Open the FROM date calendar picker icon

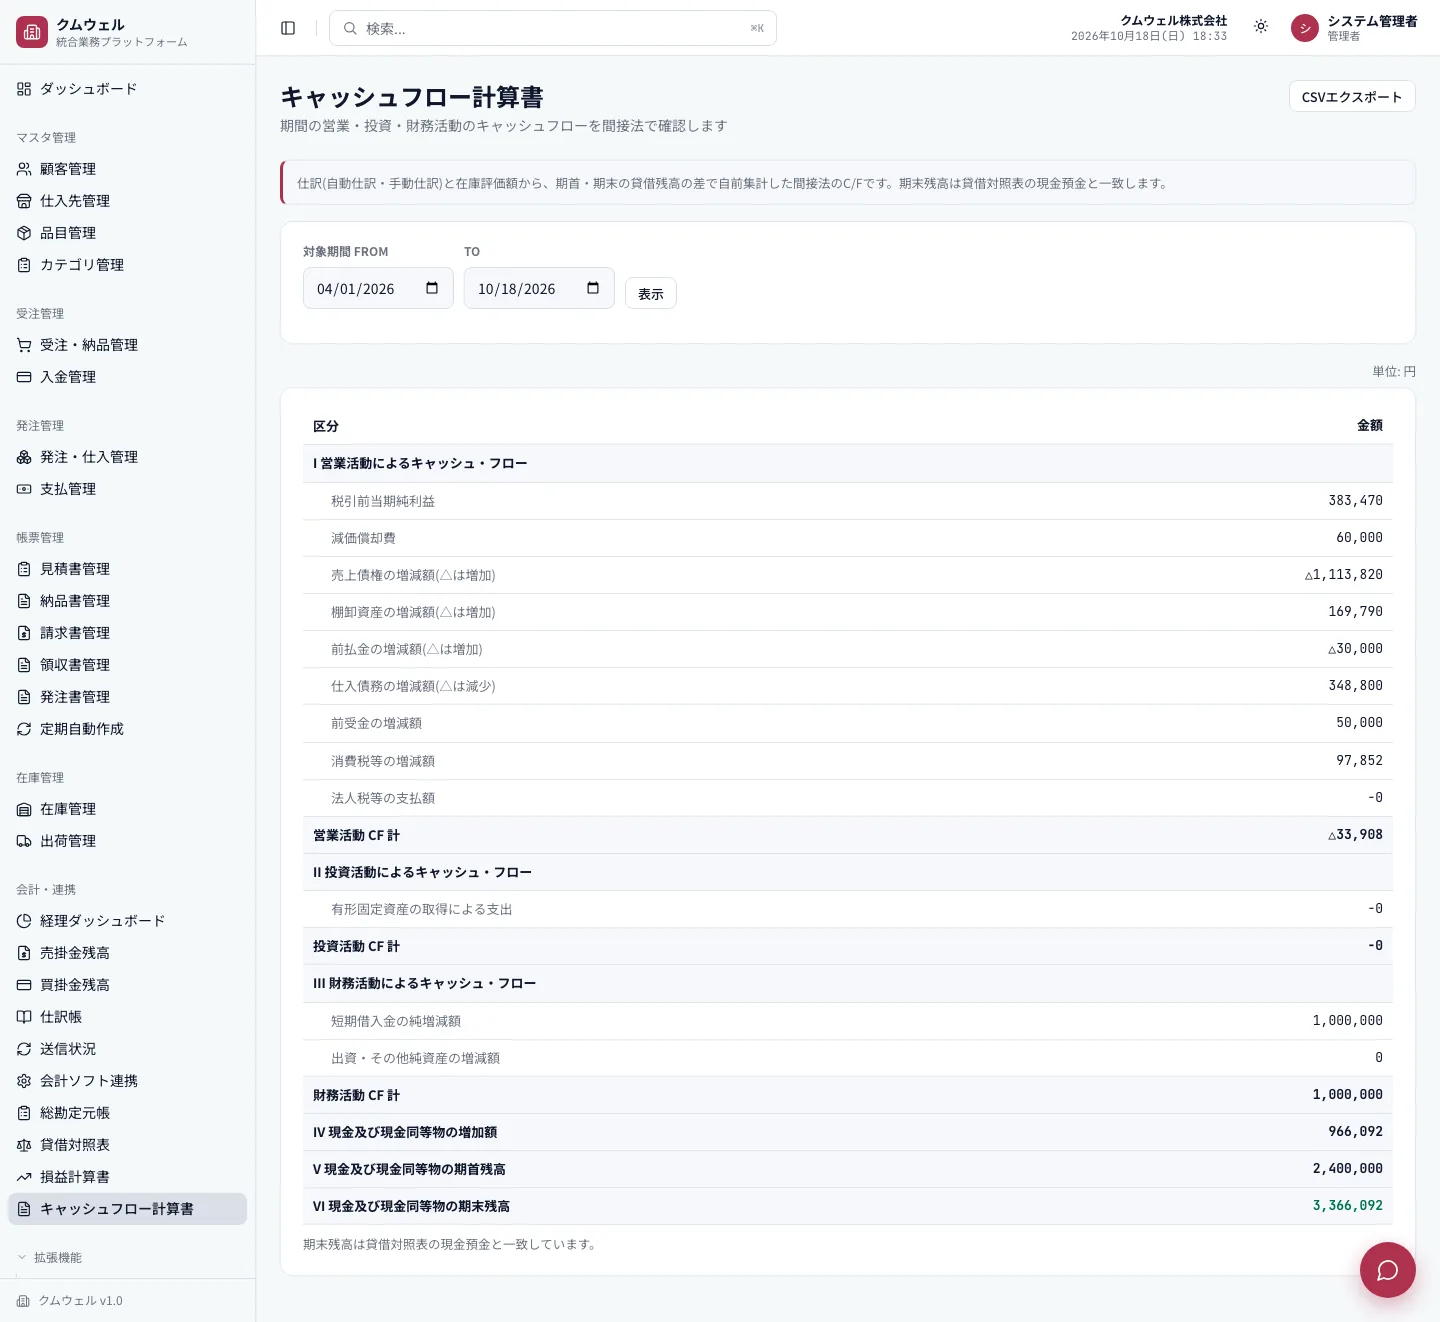tap(432, 288)
